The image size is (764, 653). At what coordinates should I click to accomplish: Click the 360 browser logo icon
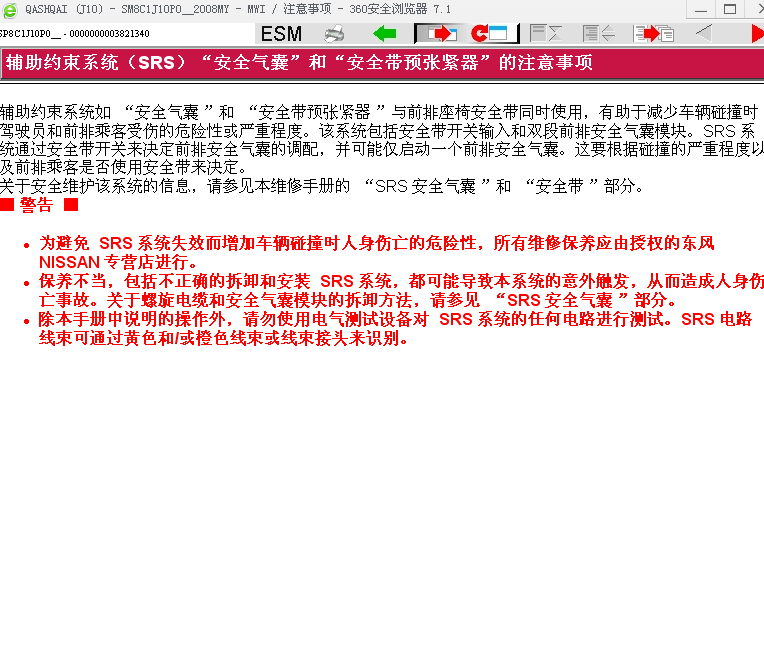click(x=10, y=10)
